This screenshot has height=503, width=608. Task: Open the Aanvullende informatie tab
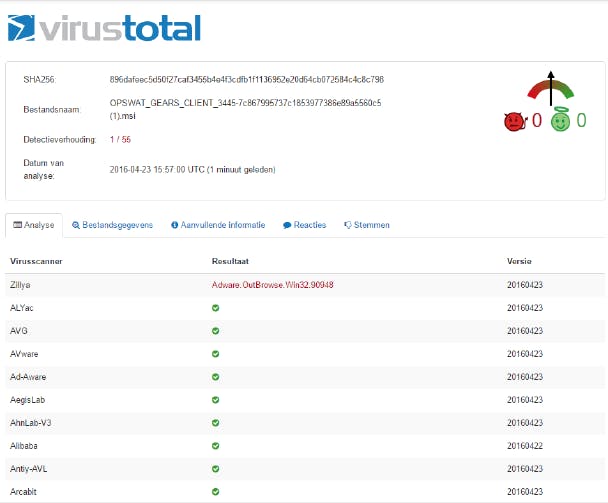(218, 225)
